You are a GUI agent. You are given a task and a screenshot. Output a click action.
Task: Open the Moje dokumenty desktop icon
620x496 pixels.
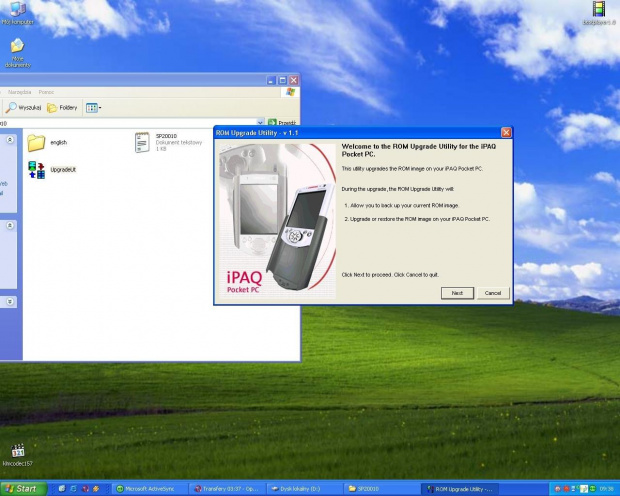(x=17, y=50)
